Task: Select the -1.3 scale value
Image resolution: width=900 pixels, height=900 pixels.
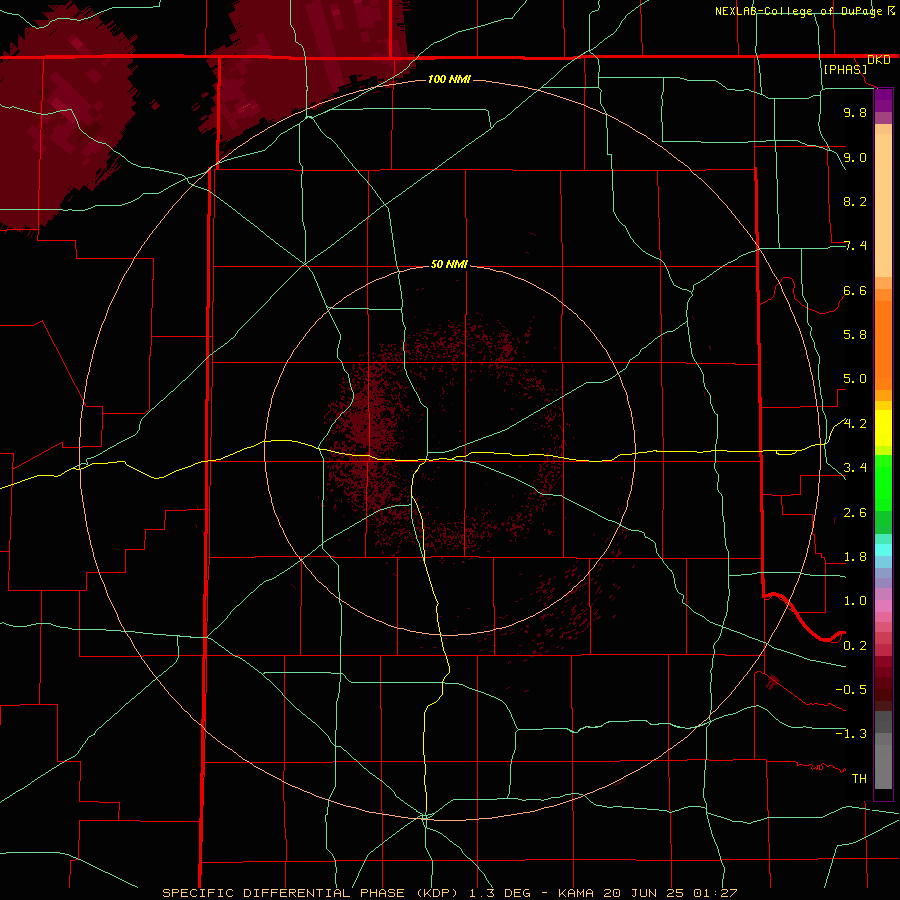Action: coord(851,734)
